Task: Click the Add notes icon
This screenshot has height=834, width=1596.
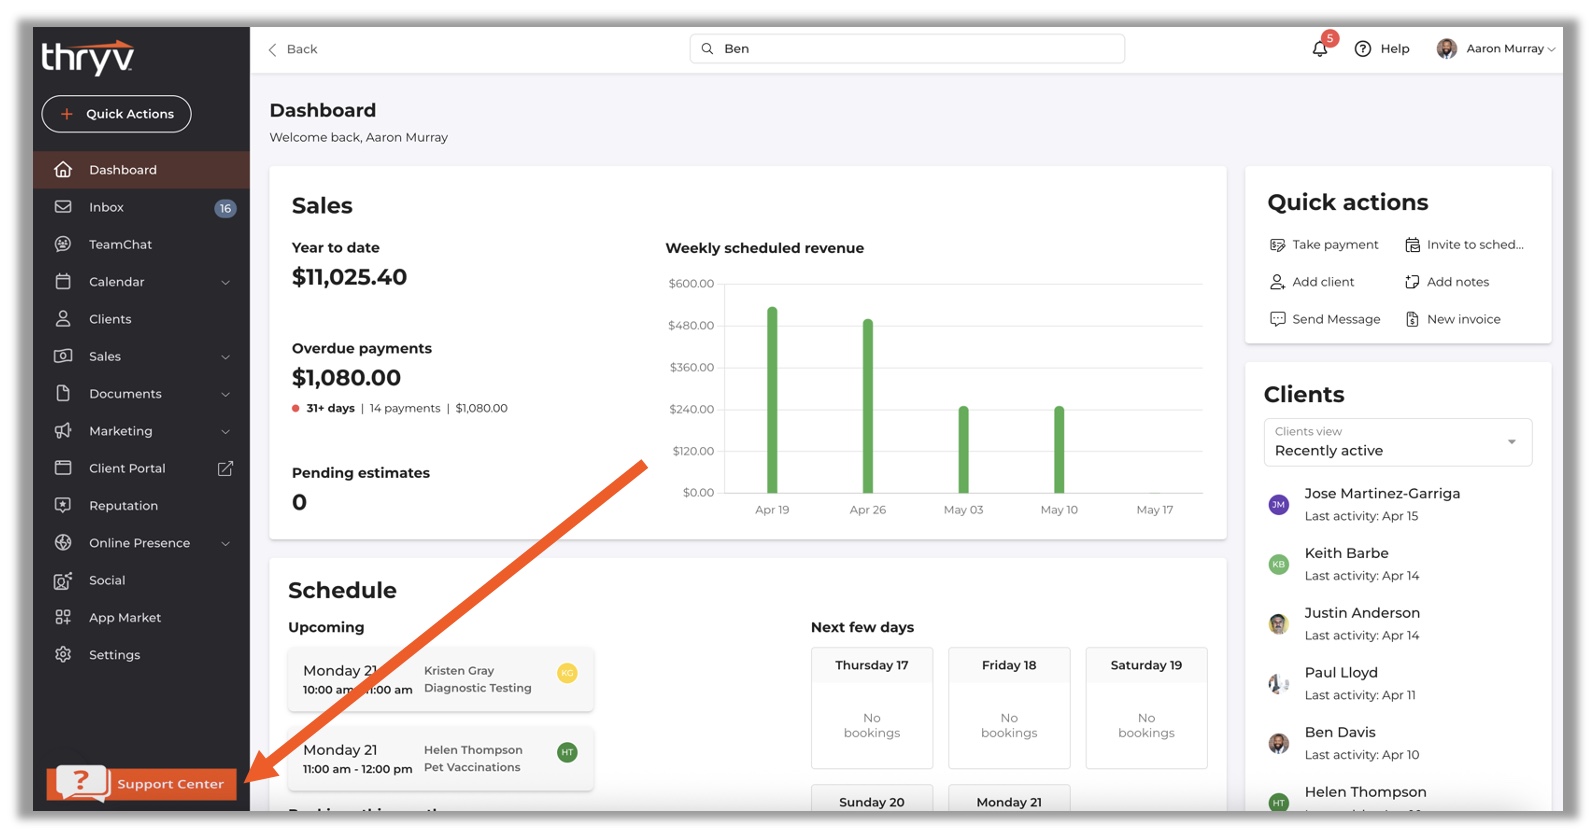Action: 1412,282
